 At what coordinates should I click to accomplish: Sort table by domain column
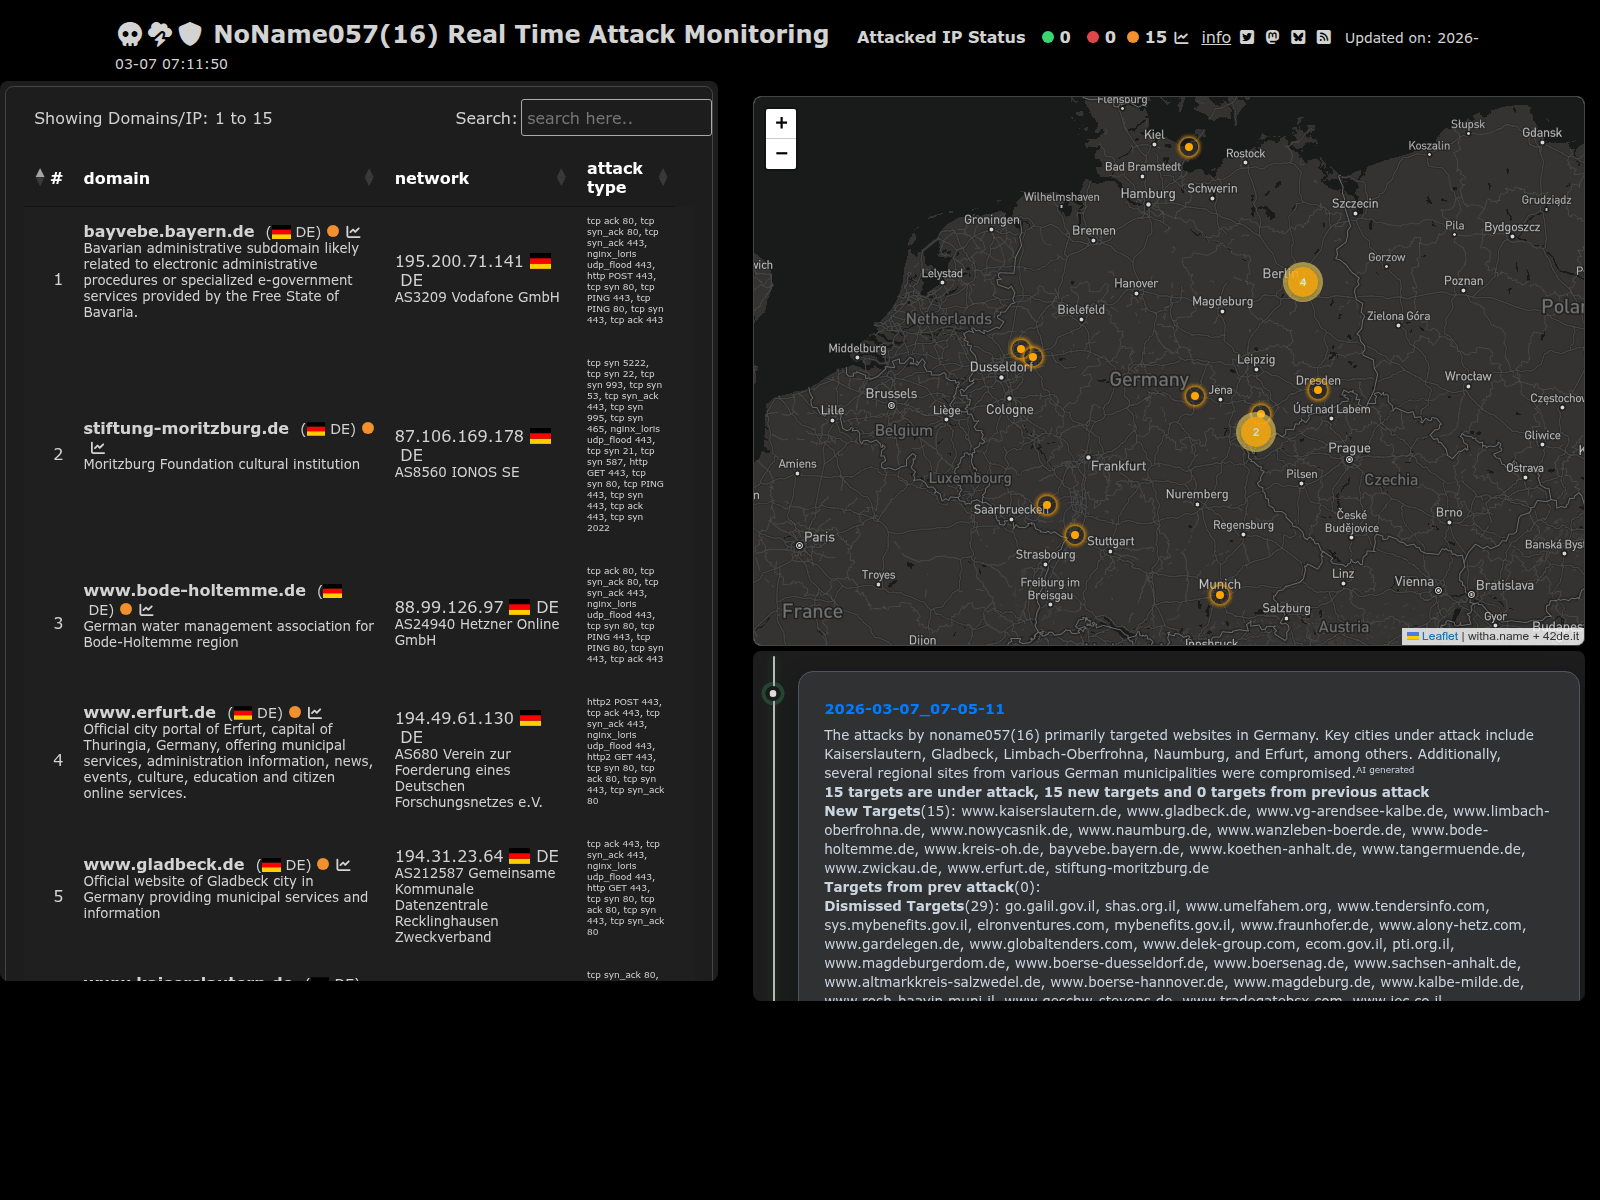point(116,178)
